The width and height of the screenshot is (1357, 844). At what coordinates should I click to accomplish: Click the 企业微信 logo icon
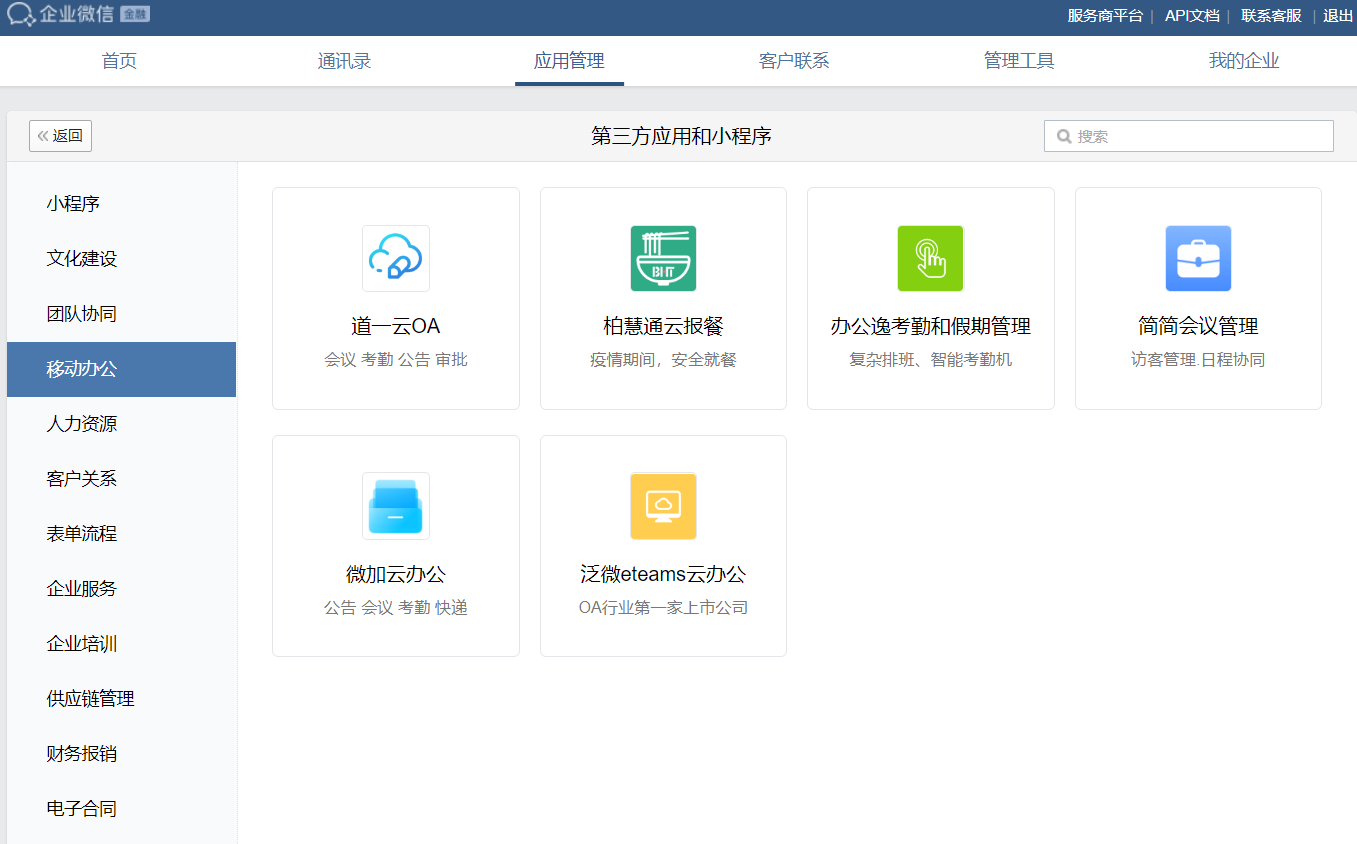[21, 15]
